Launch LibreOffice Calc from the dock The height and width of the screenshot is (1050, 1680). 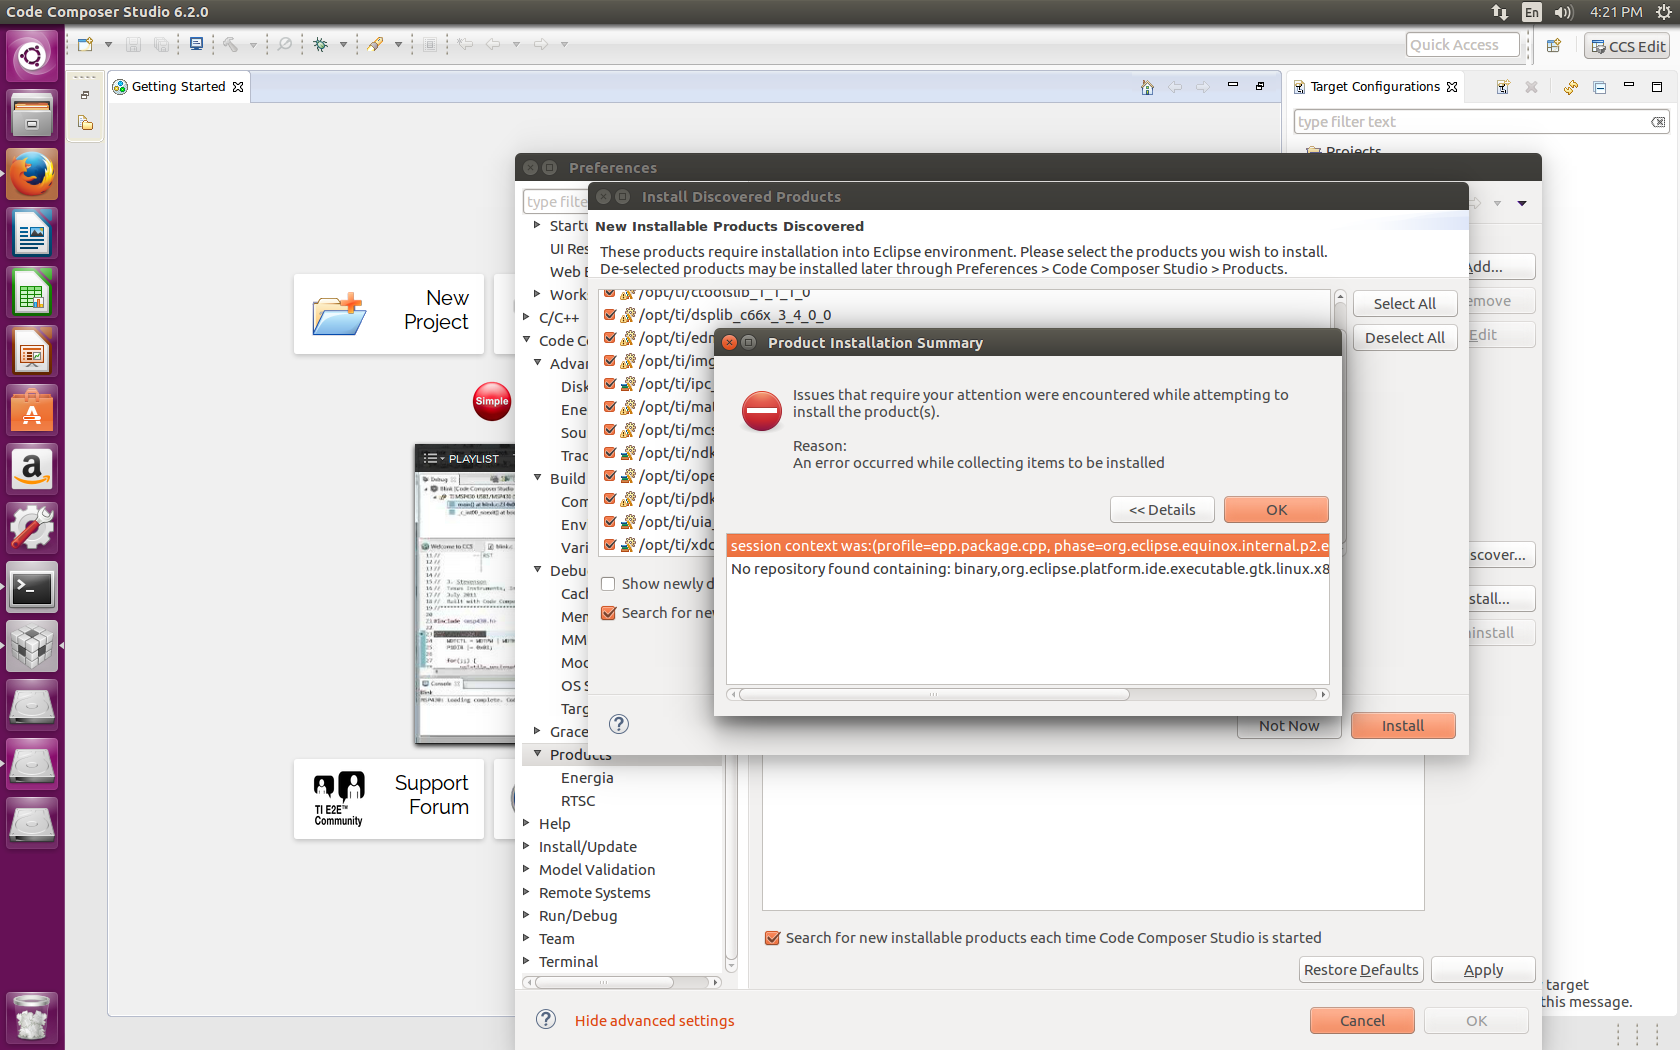click(32, 293)
